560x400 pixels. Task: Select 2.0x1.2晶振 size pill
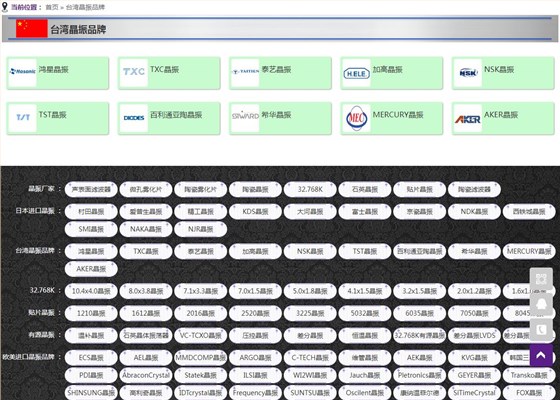[474, 291]
